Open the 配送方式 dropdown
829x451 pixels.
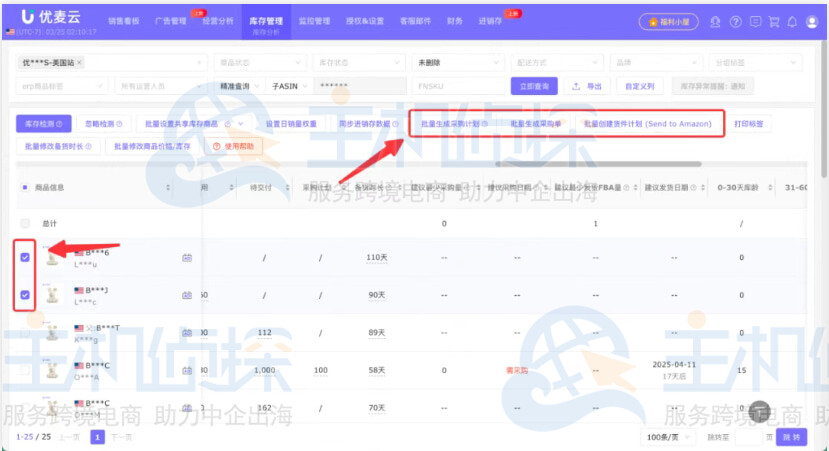click(x=557, y=62)
